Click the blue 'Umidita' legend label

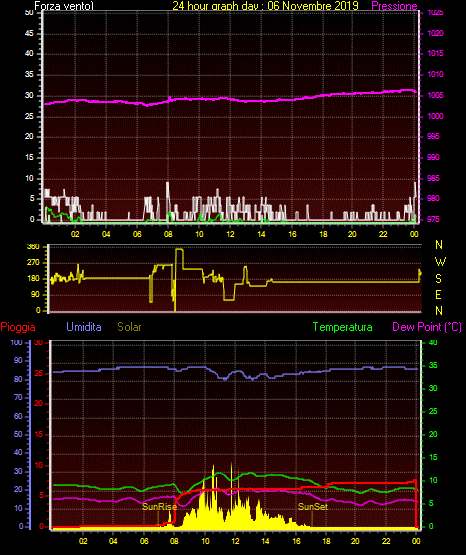click(84, 327)
